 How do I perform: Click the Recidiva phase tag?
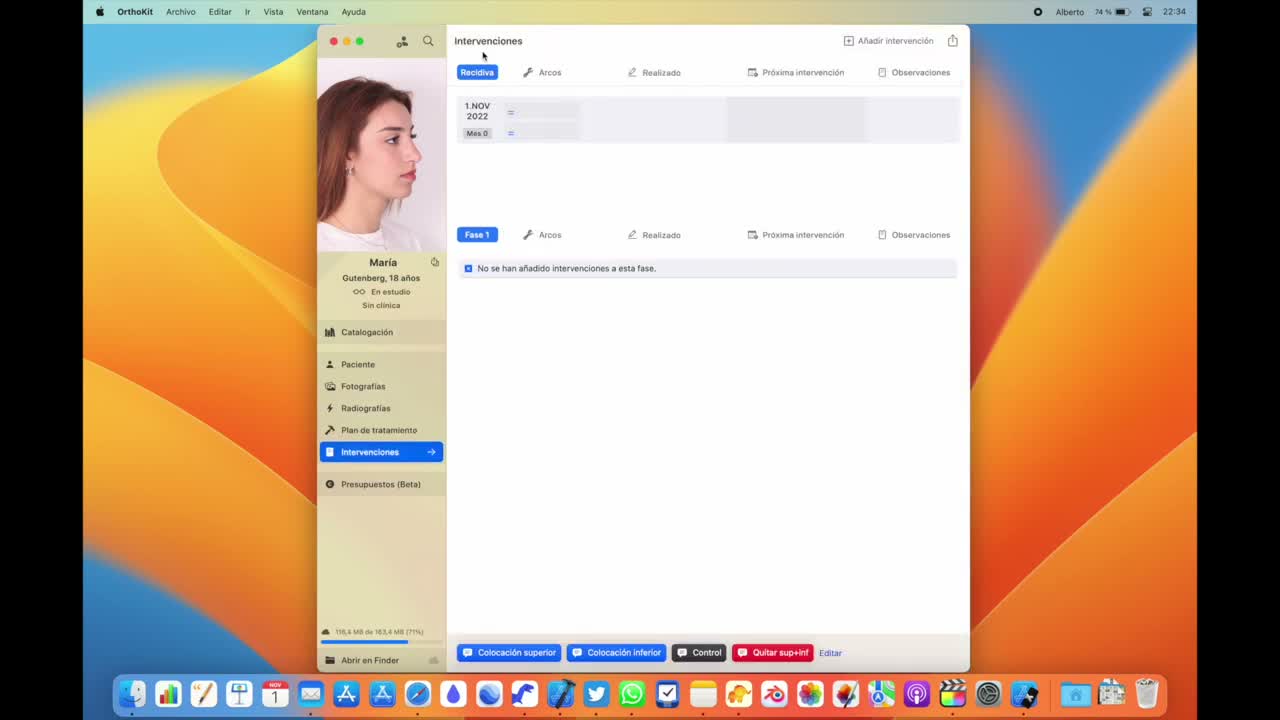(477, 72)
